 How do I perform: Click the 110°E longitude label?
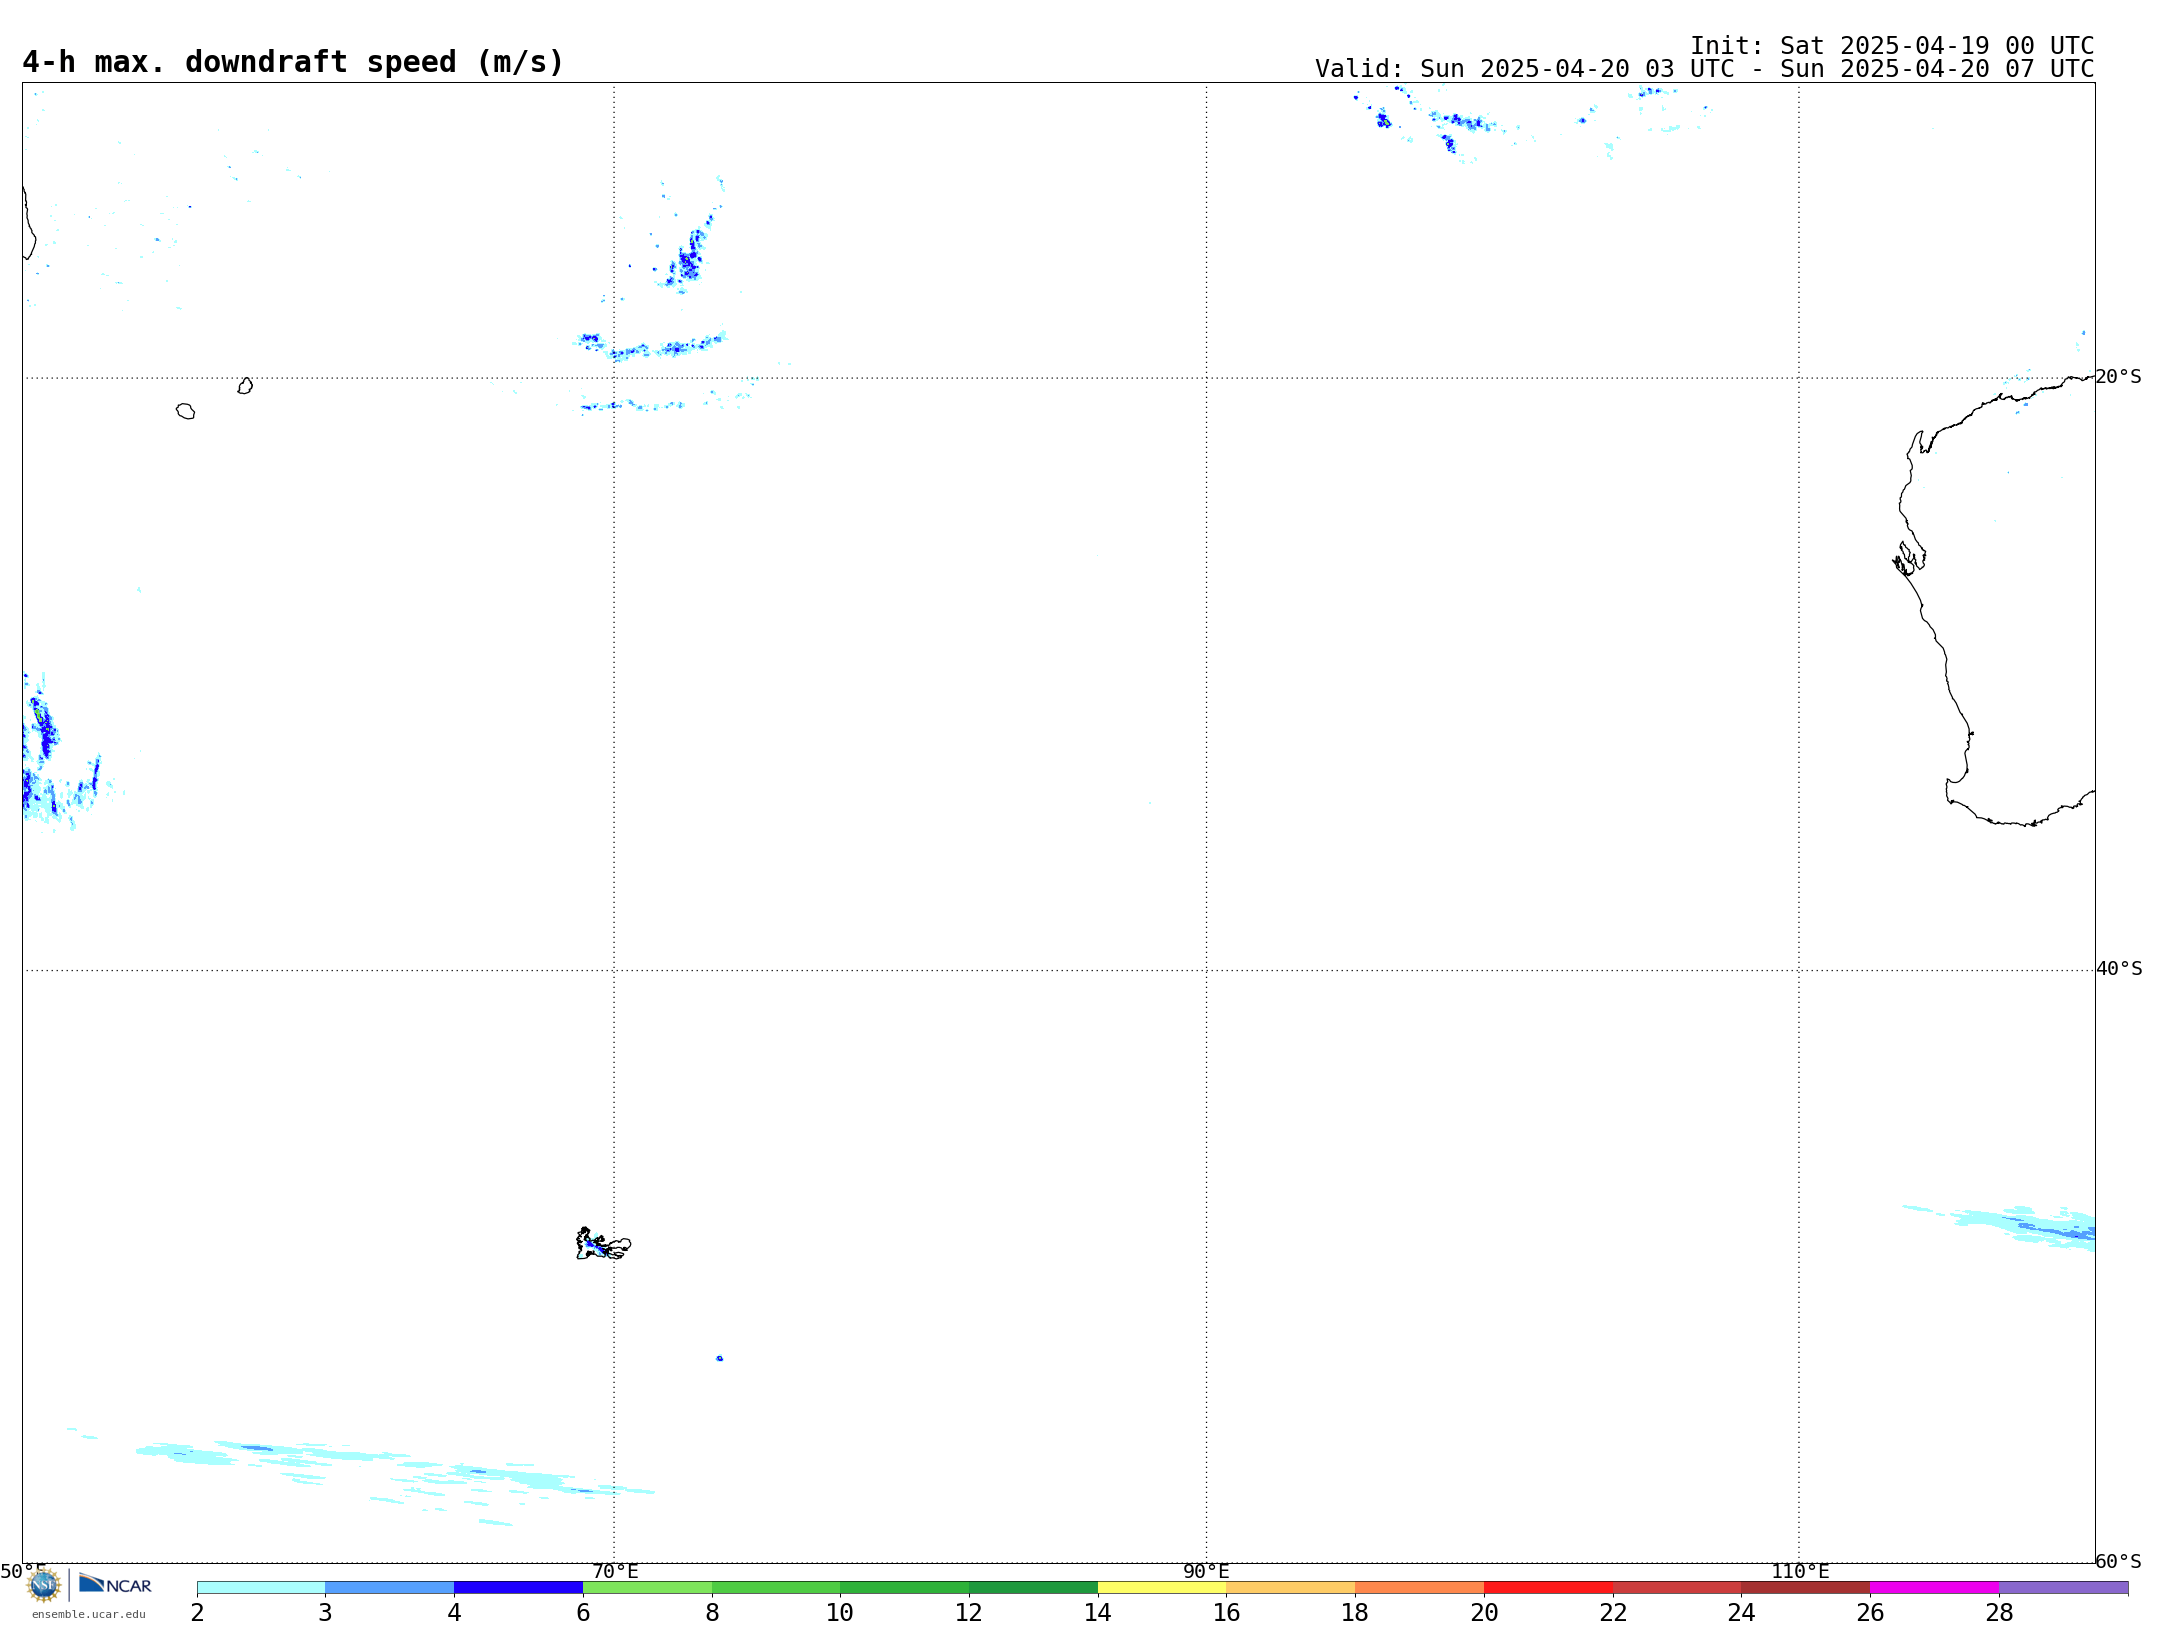coord(1800,1571)
